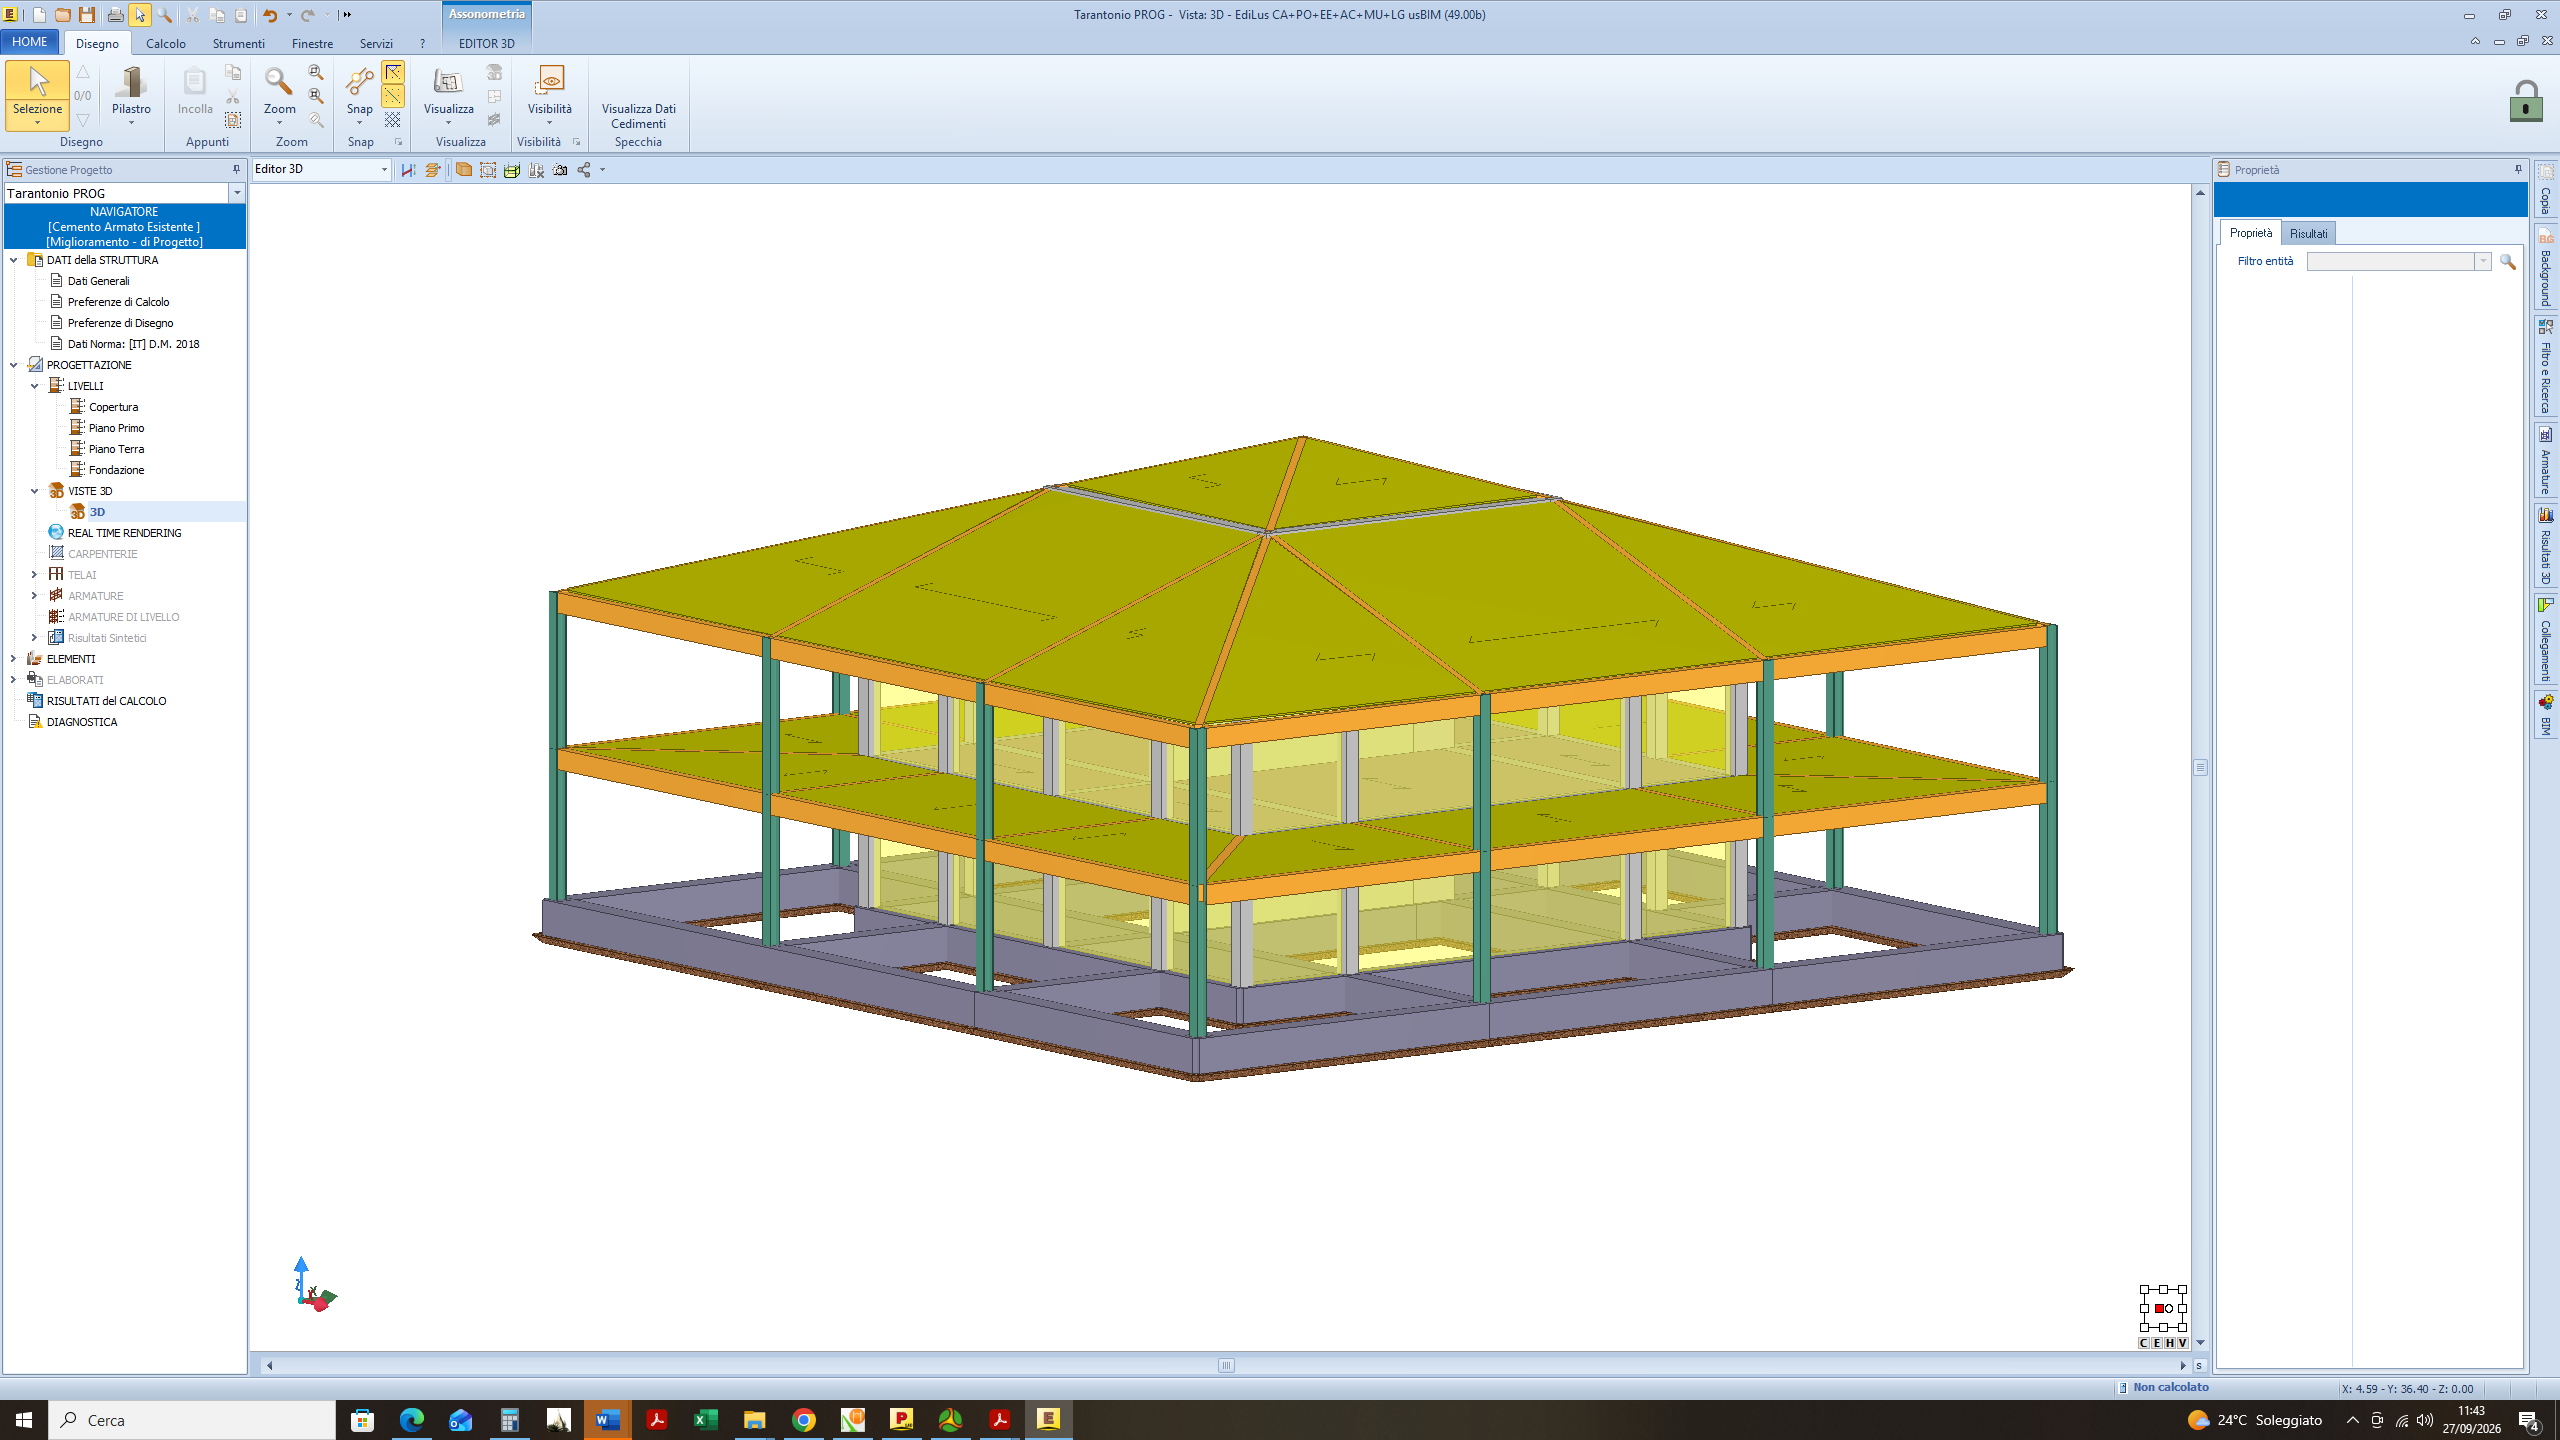Click the magnifier search icon beside Filtro entità
Screen dimensions: 2560x1440
[2508, 262]
